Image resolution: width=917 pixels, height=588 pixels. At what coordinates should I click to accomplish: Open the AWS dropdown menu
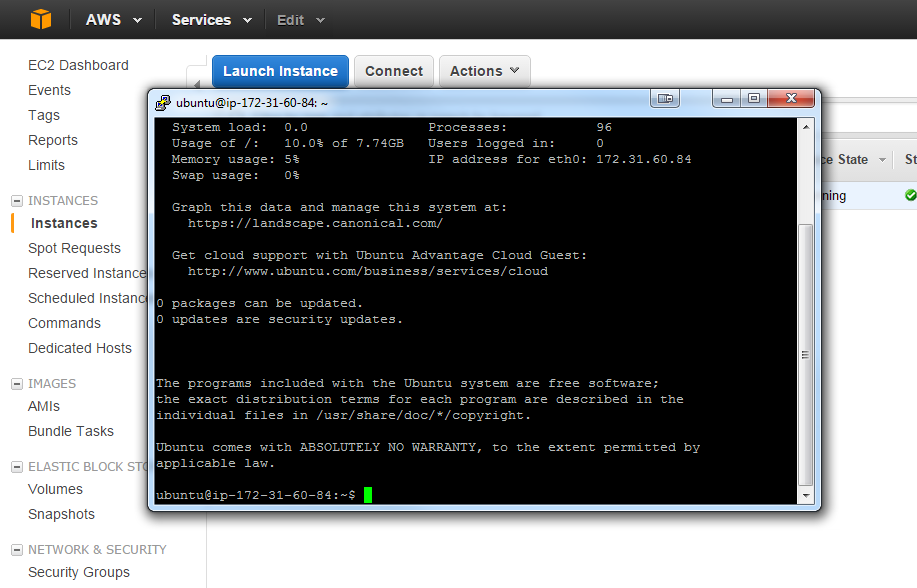114,20
